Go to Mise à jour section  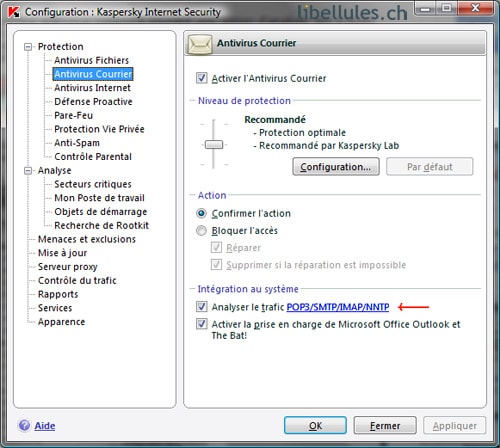(x=62, y=253)
